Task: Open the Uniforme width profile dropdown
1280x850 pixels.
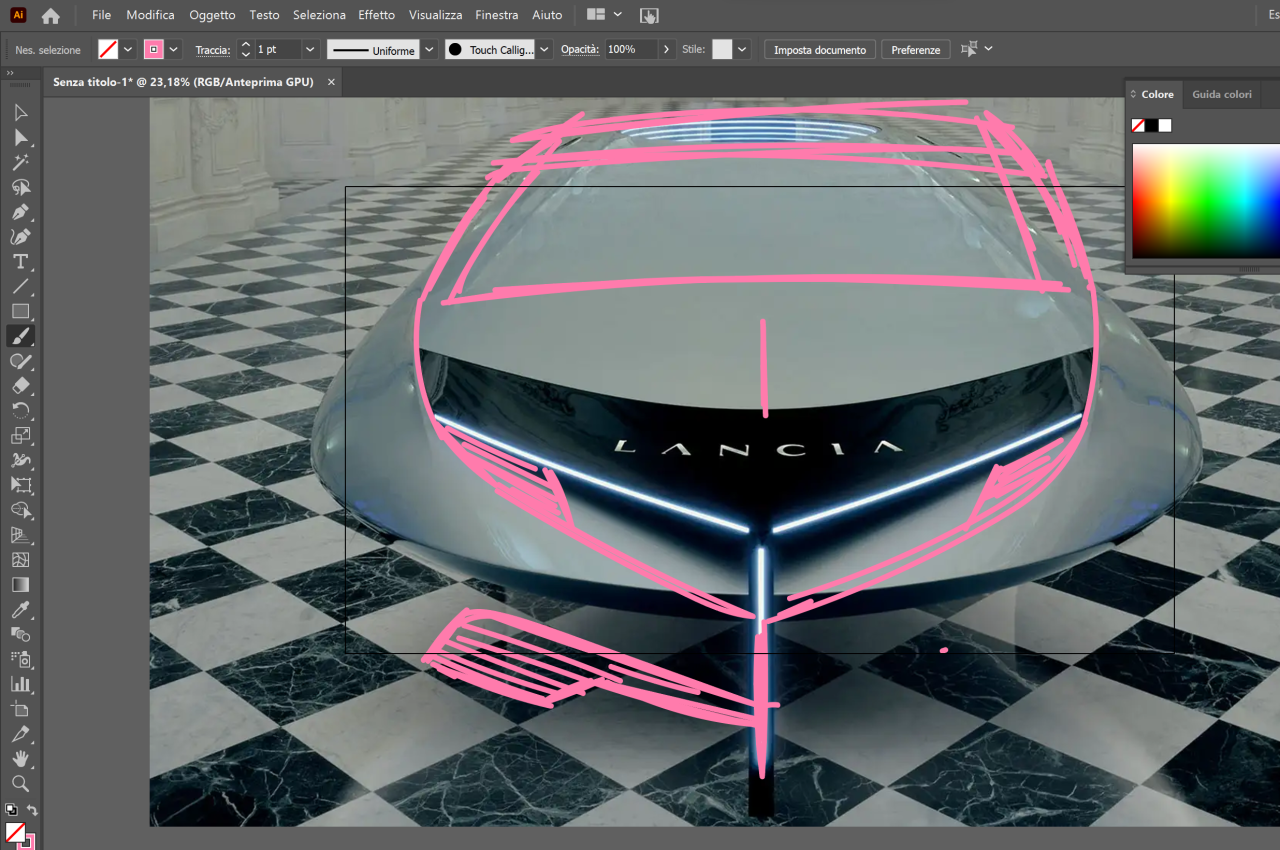Action: [x=429, y=49]
